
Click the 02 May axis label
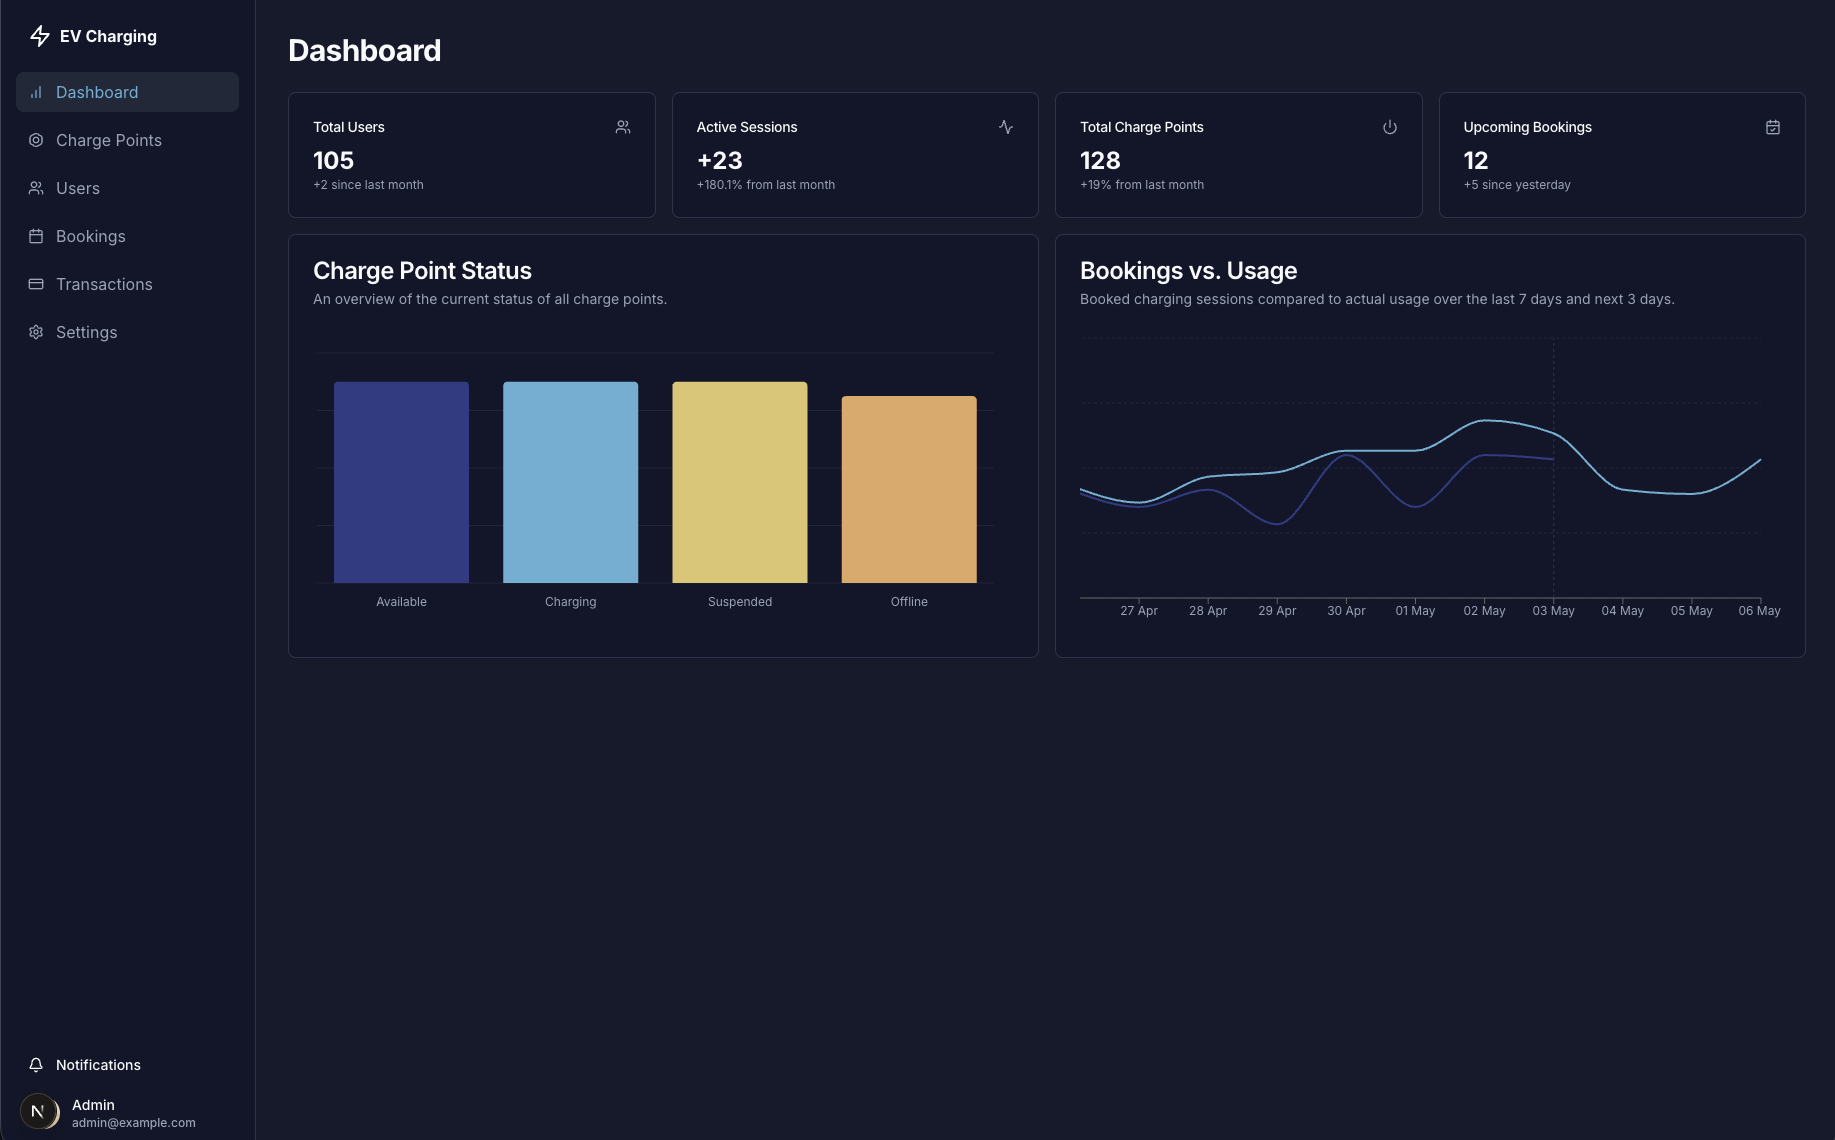pyautogui.click(x=1484, y=611)
